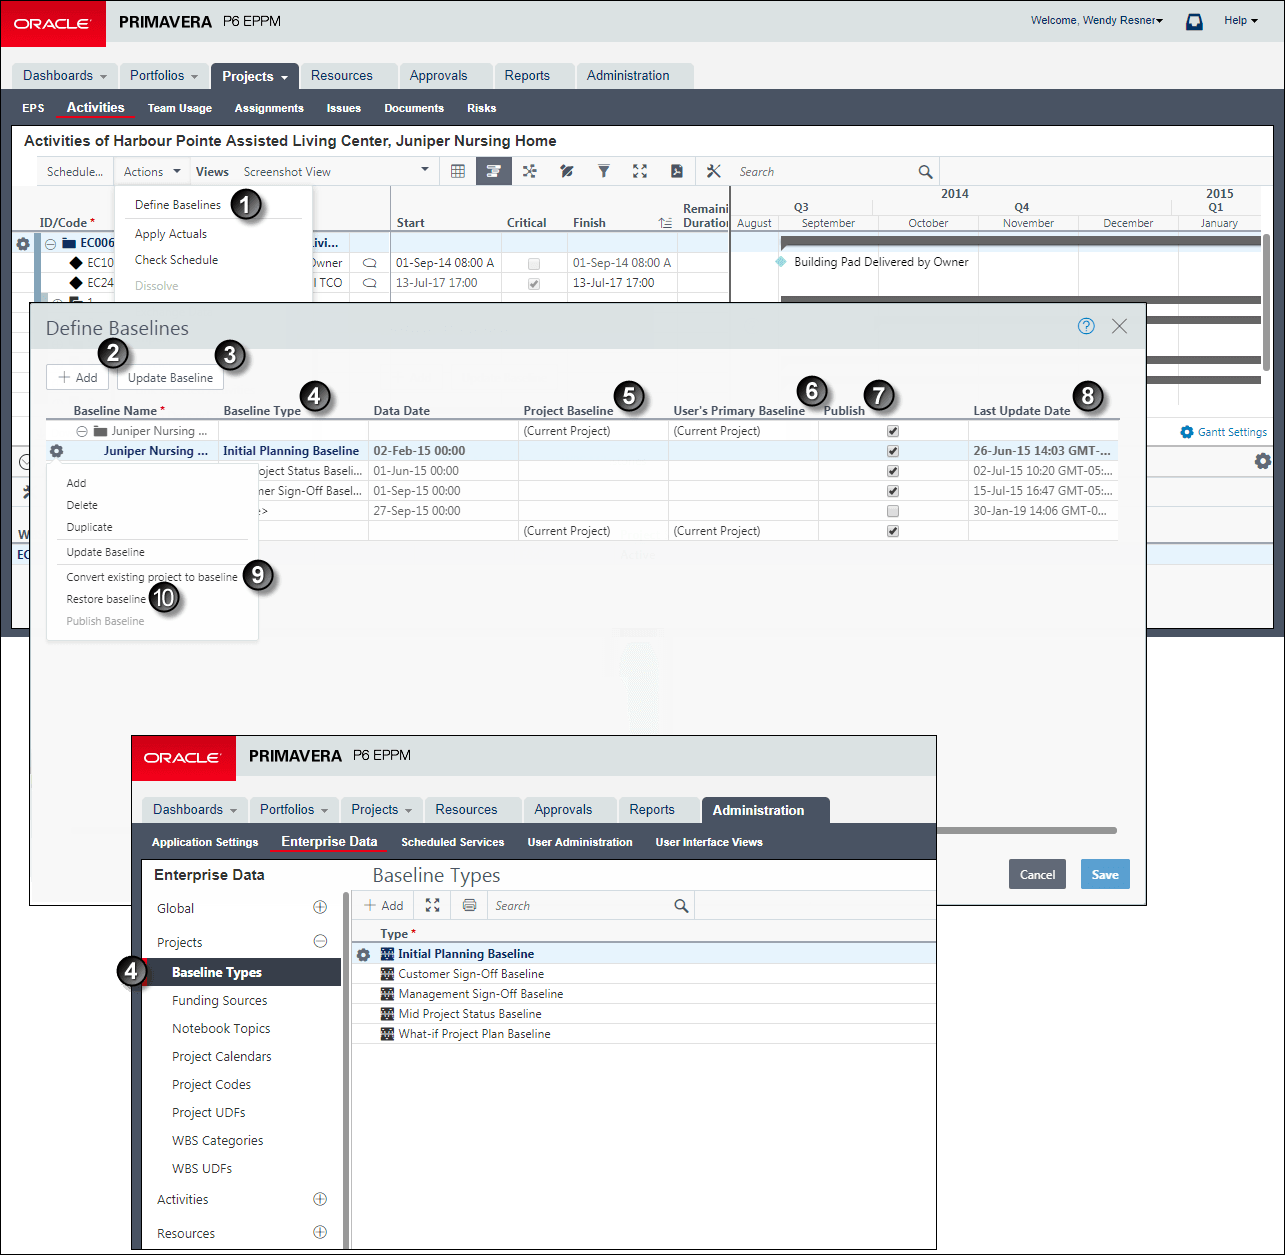
Task: Click Baseline Types search magnifier
Action: pos(681,906)
